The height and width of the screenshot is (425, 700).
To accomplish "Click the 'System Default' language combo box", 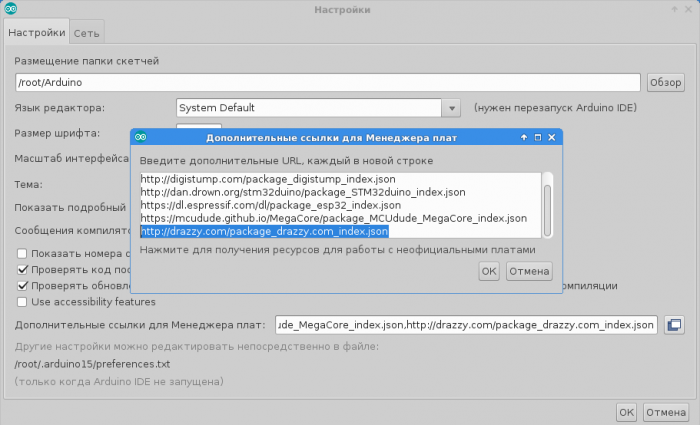I will (x=309, y=107).
